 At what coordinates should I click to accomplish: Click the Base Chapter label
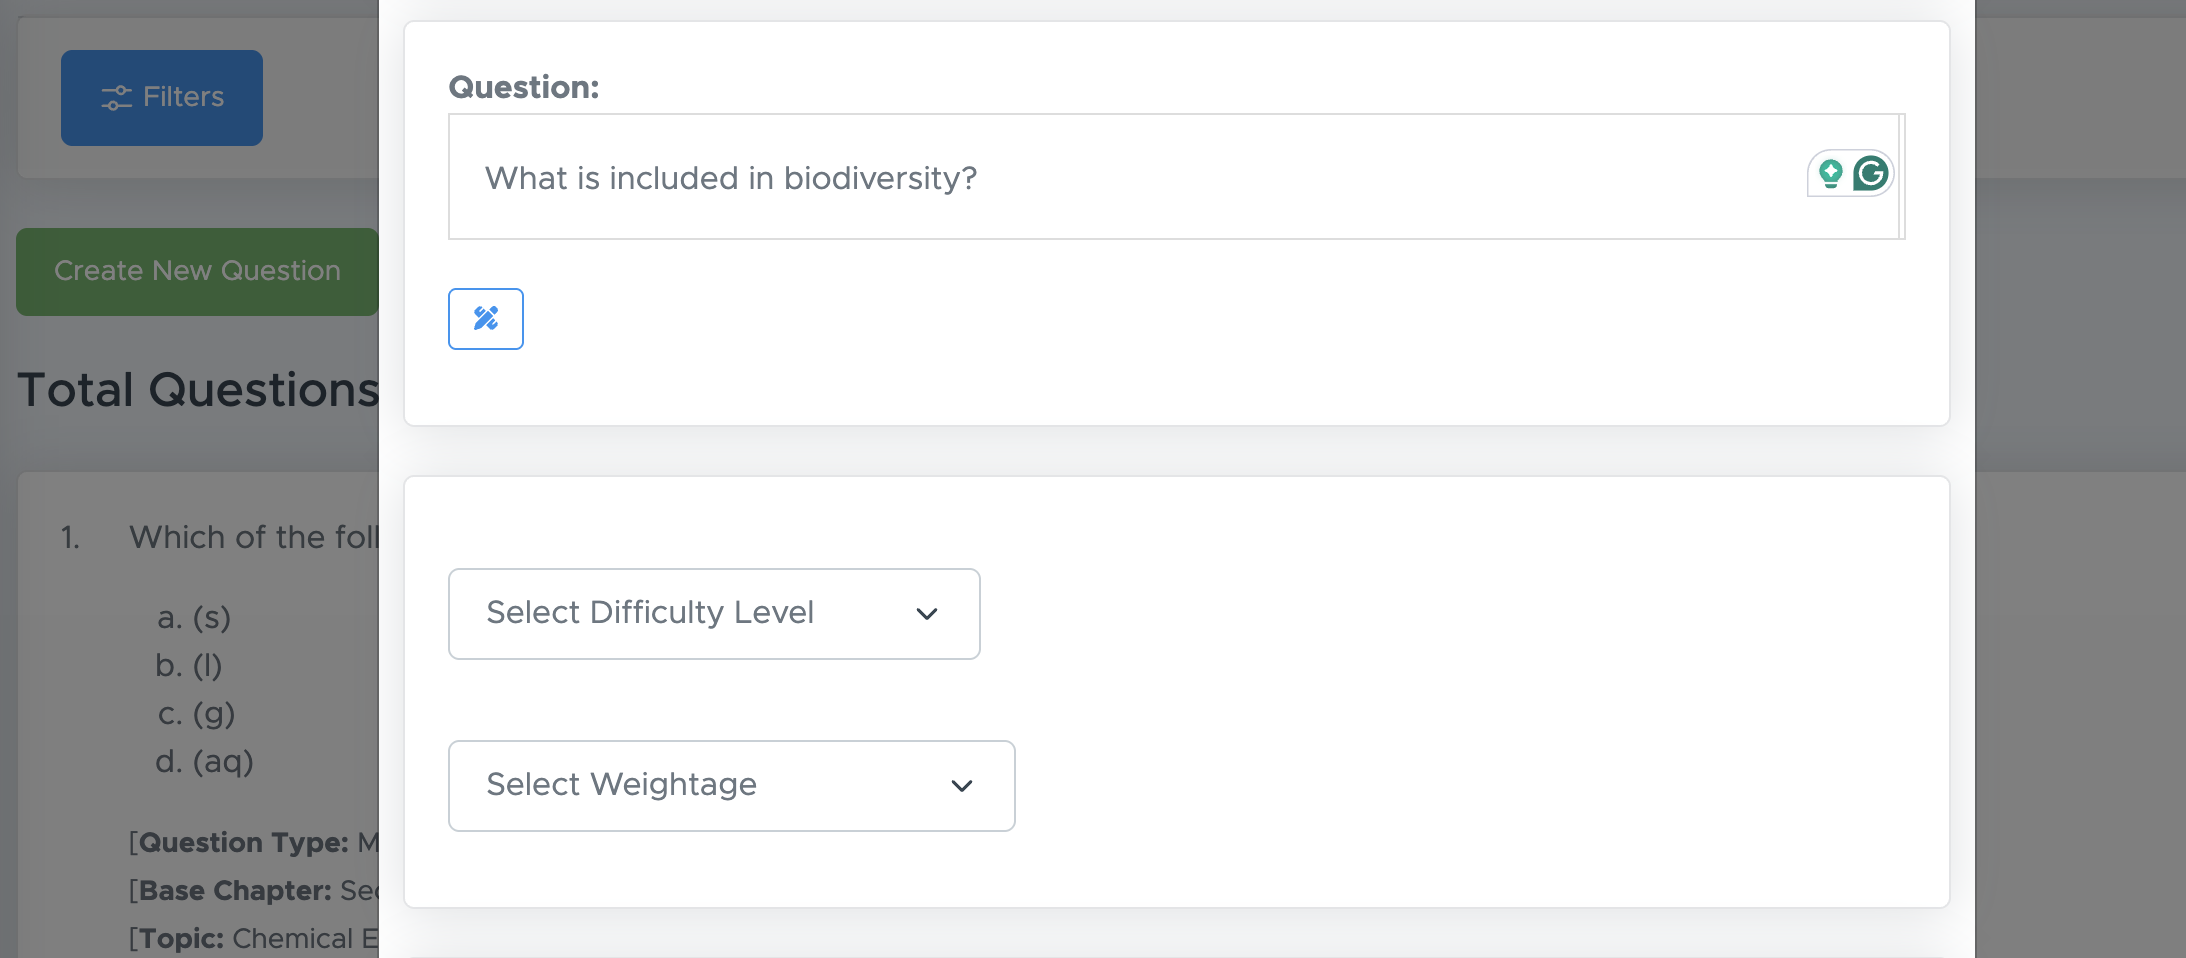click(235, 891)
